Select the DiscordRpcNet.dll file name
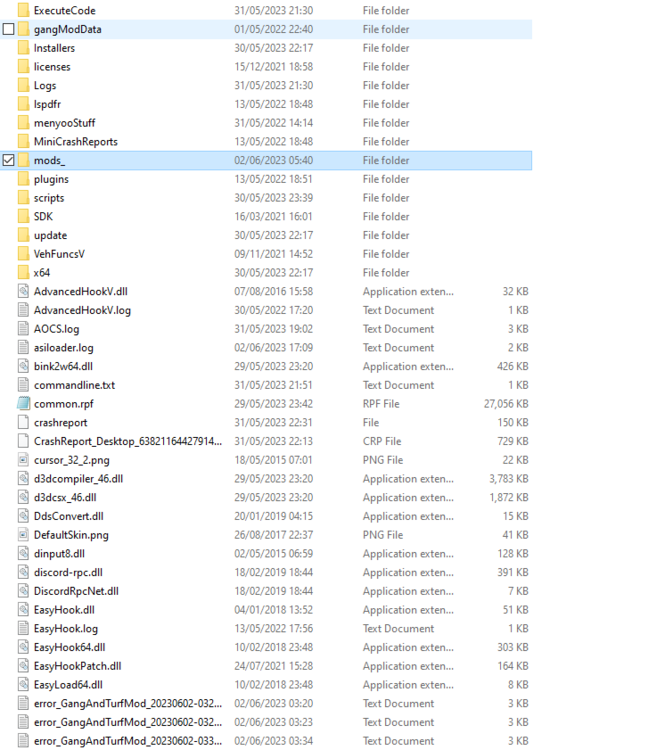Screen dimensions: 665x750 [76, 591]
